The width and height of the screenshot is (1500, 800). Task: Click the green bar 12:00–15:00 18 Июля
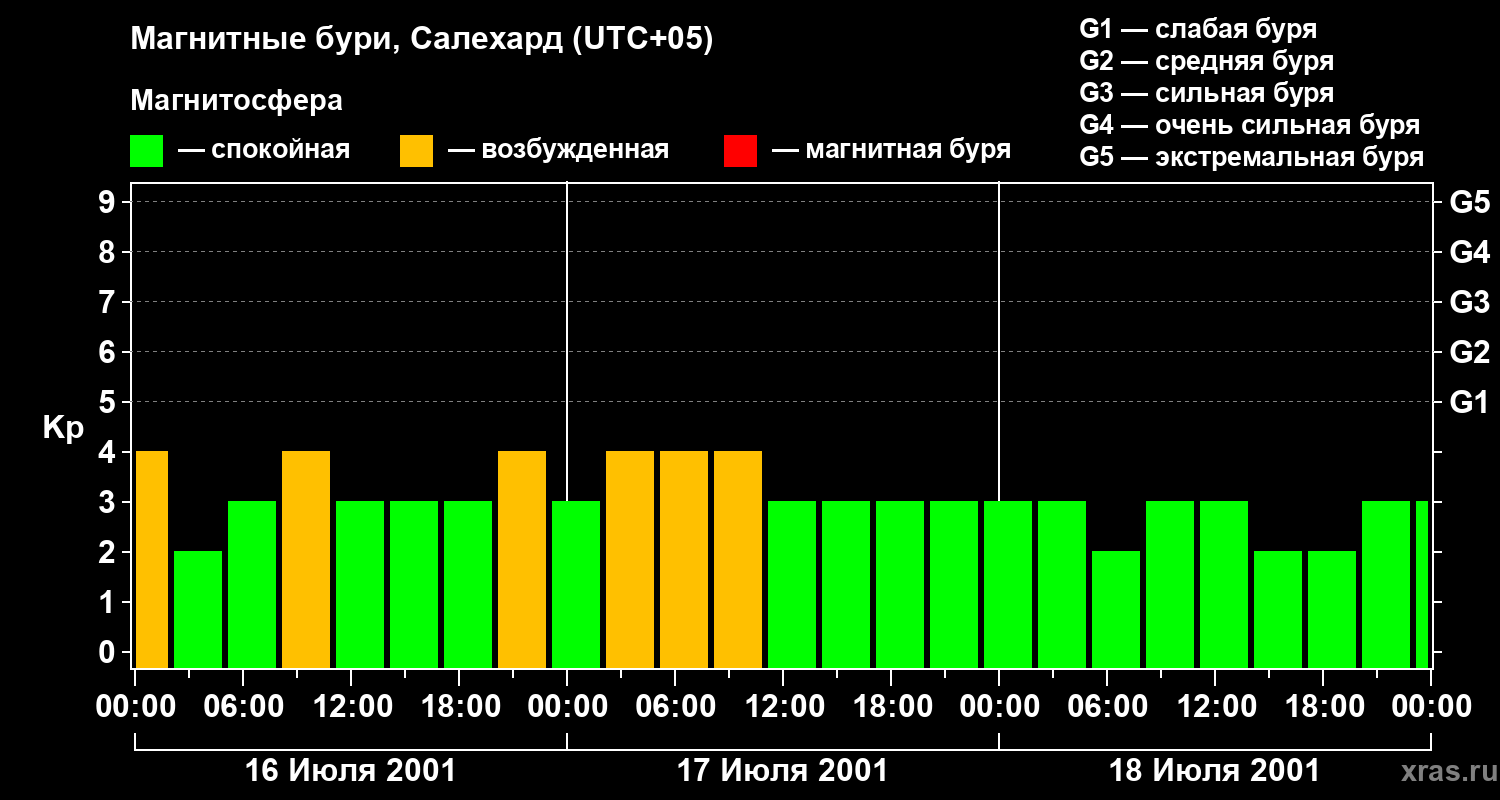1224,584
